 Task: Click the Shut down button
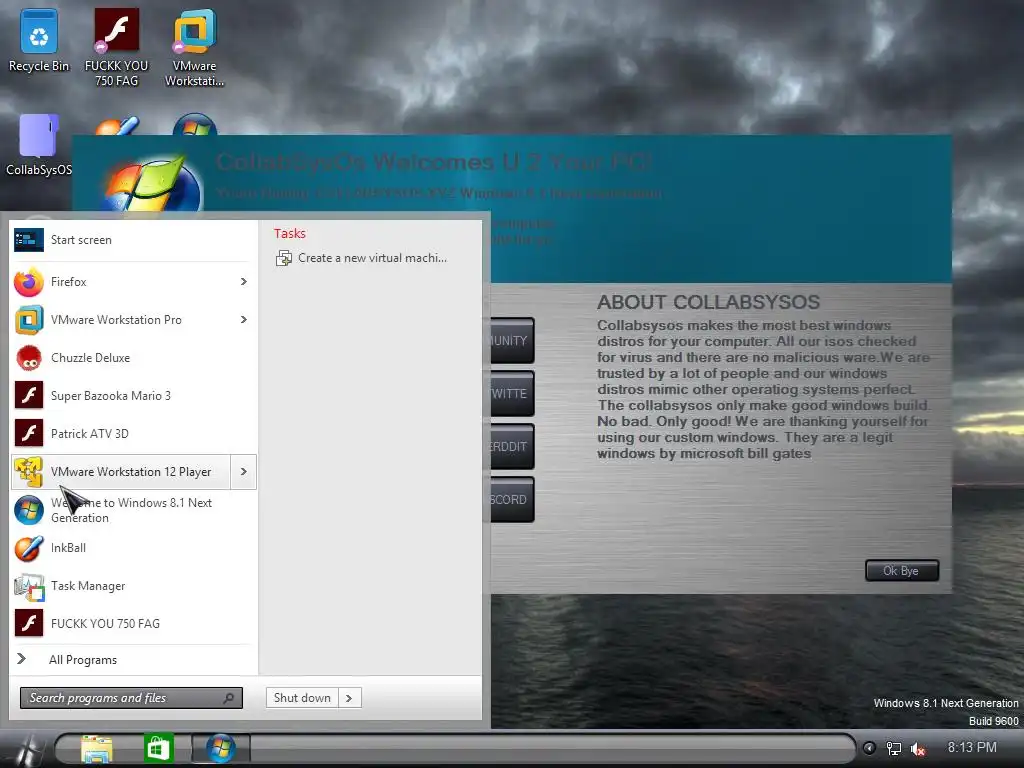(x=302, y=698)
